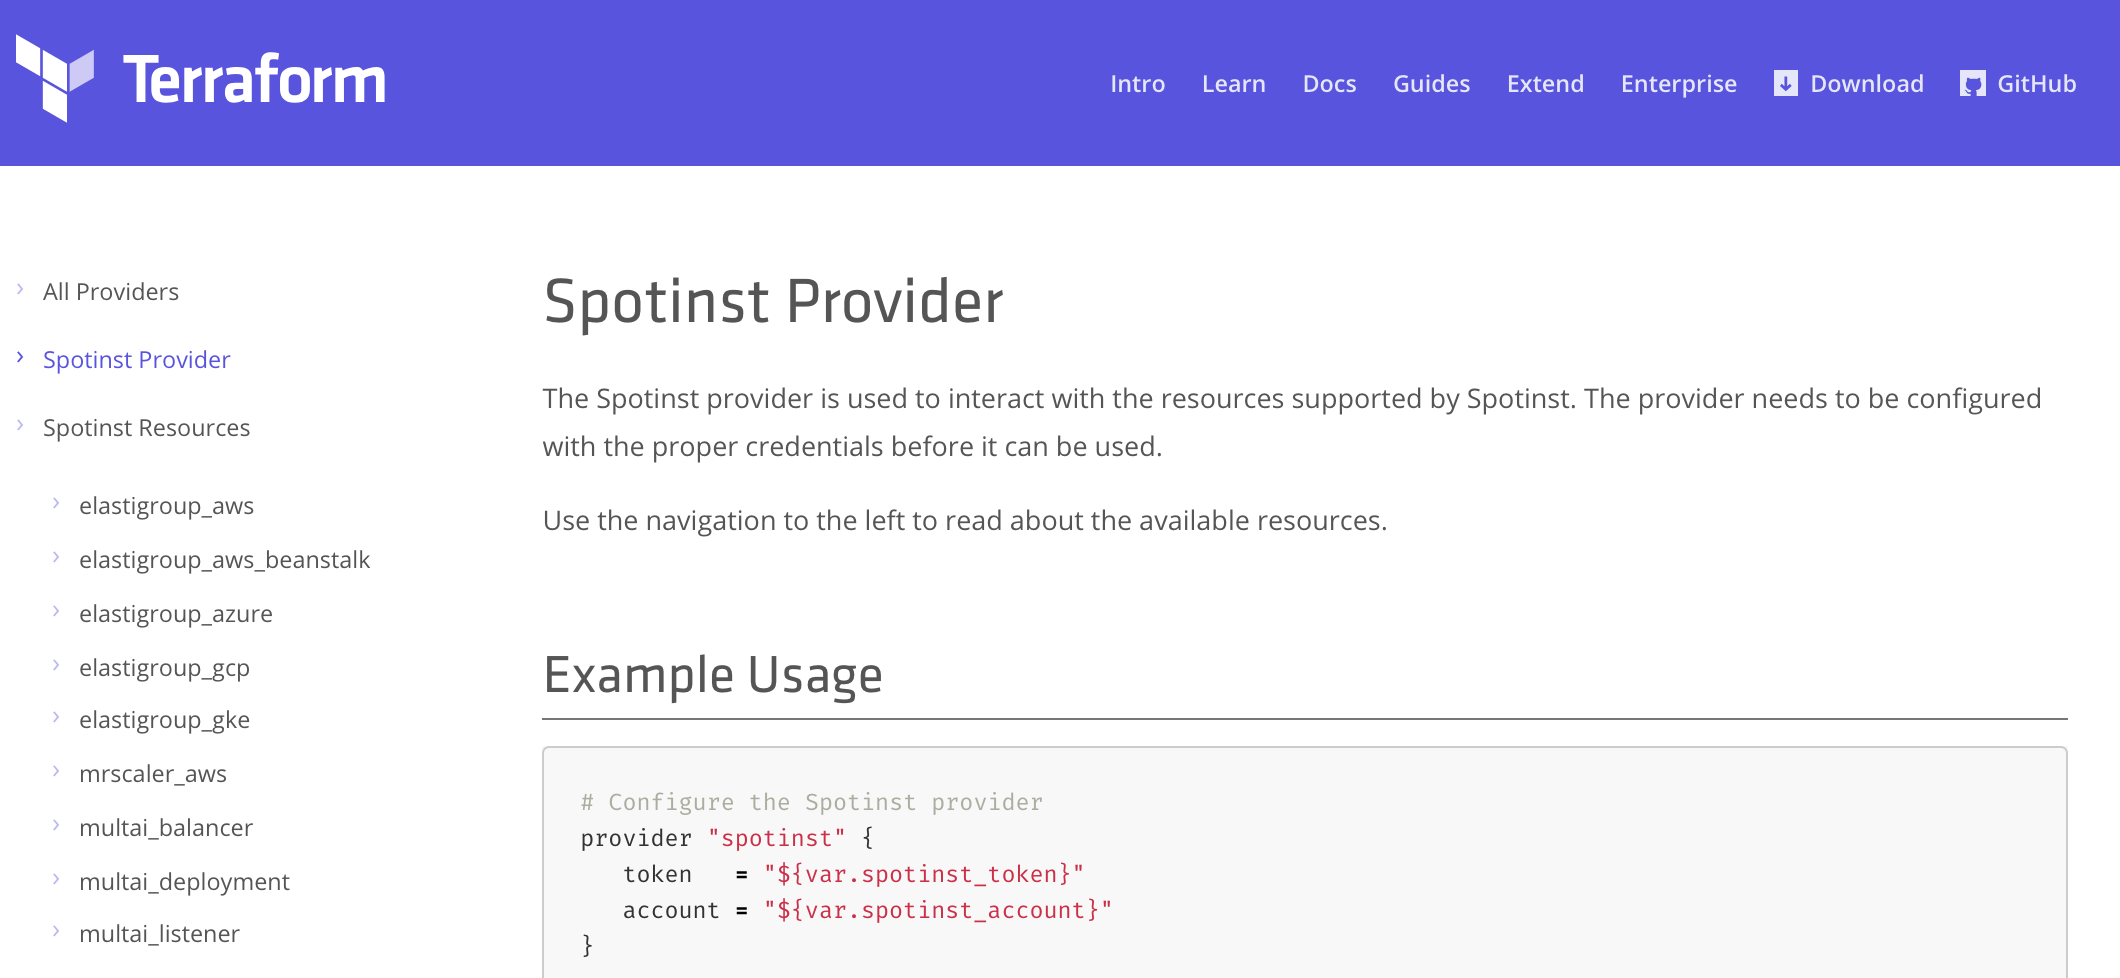
Task: Click the Terraform logo icon
Action: [55, 78]
